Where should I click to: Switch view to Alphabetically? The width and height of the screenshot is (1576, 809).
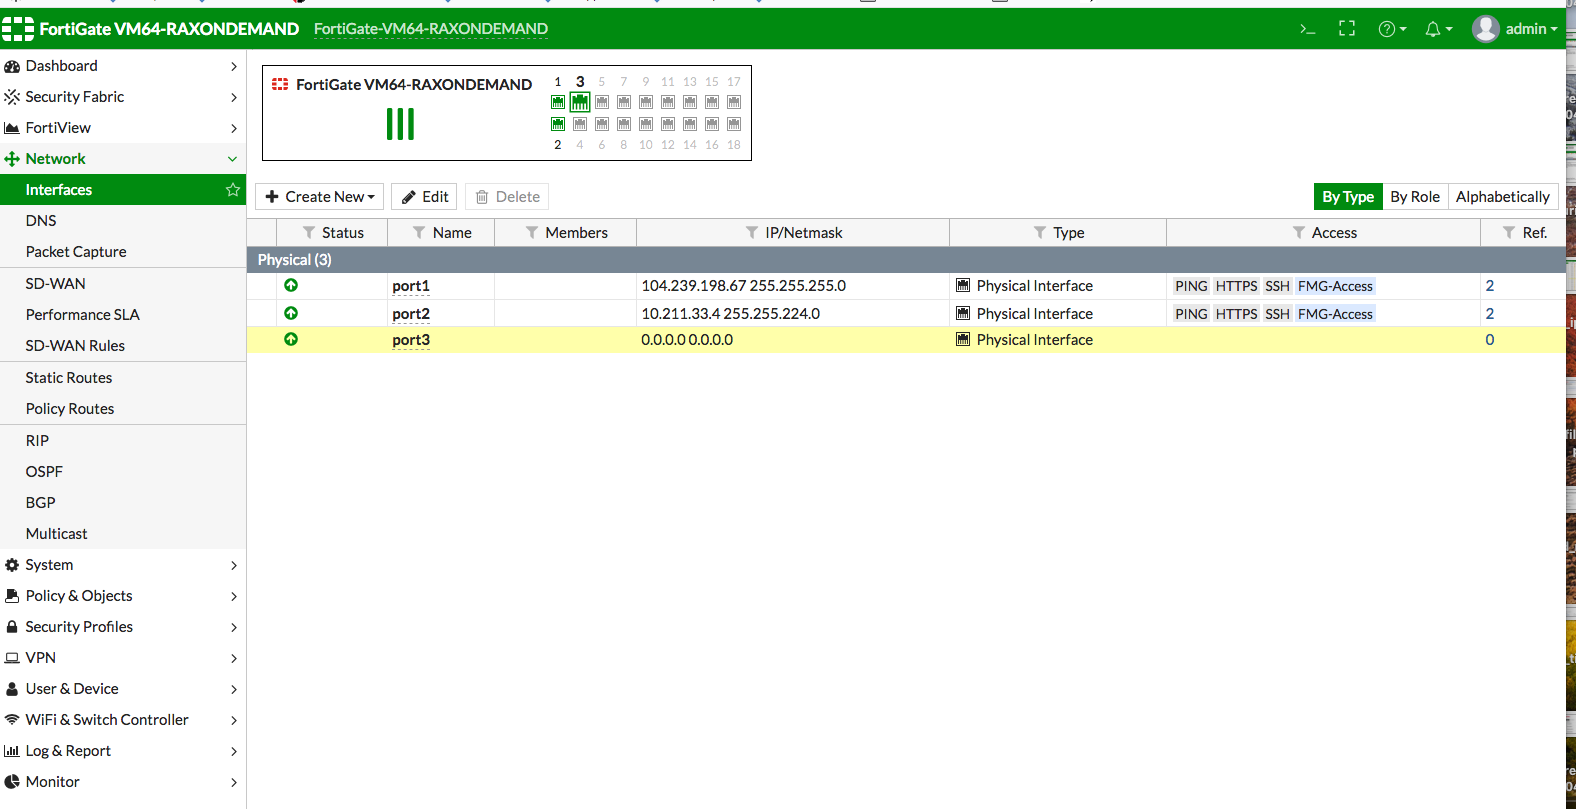tap(1503, 197)
